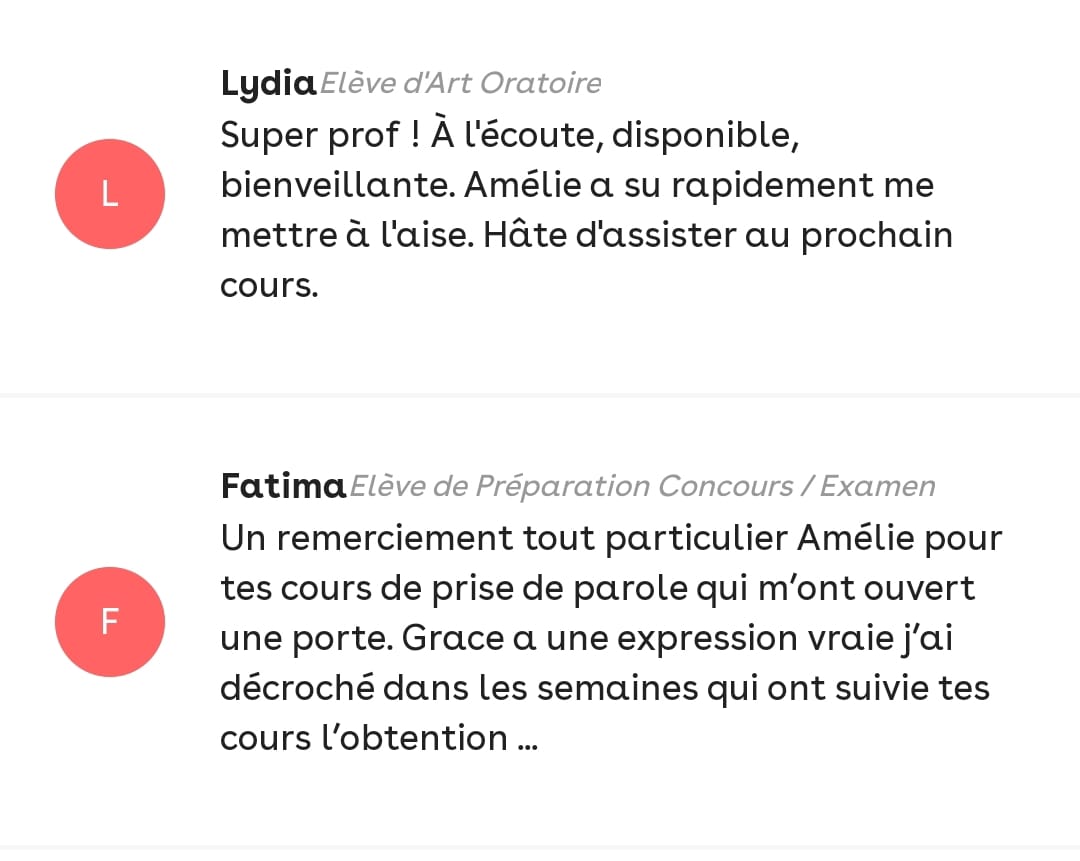Tap "Amélie" in Fatima's review text
Screen dimensions: 1080x861
[x=841, y=538]
